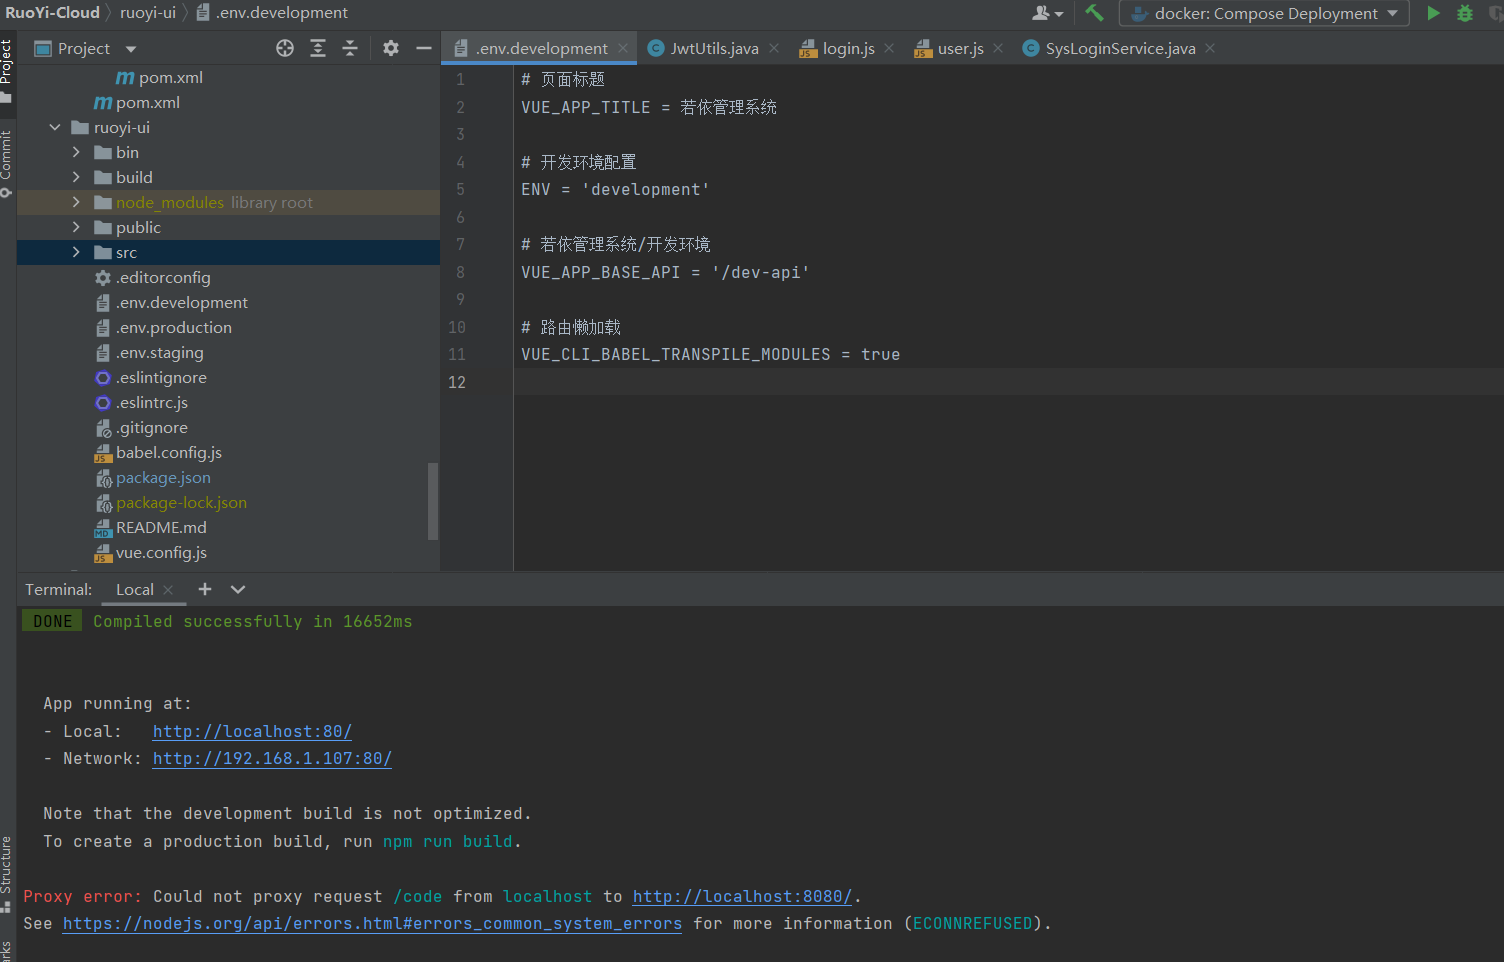Expand the public folder
The width and height of the screenshot is (1504, 962).
(76, 227)
